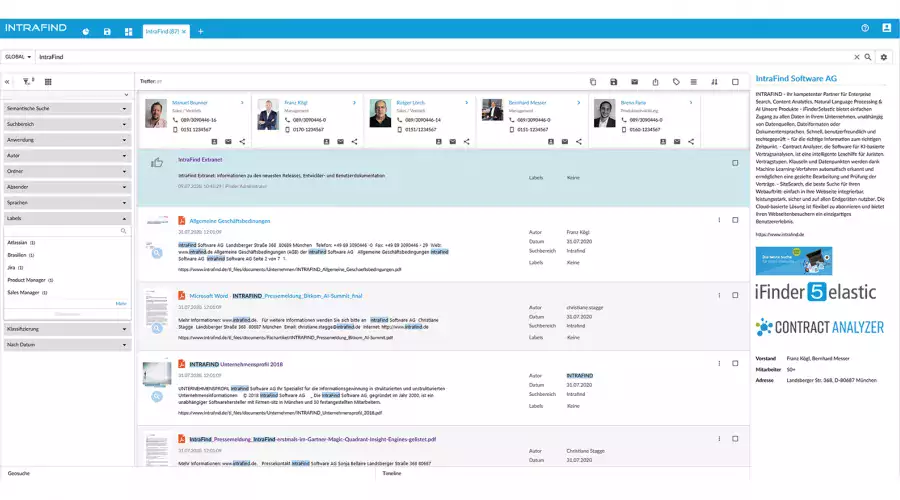Open Manuel Brunner's profile name link
900x500 pixels.
[x=189, y=103]
